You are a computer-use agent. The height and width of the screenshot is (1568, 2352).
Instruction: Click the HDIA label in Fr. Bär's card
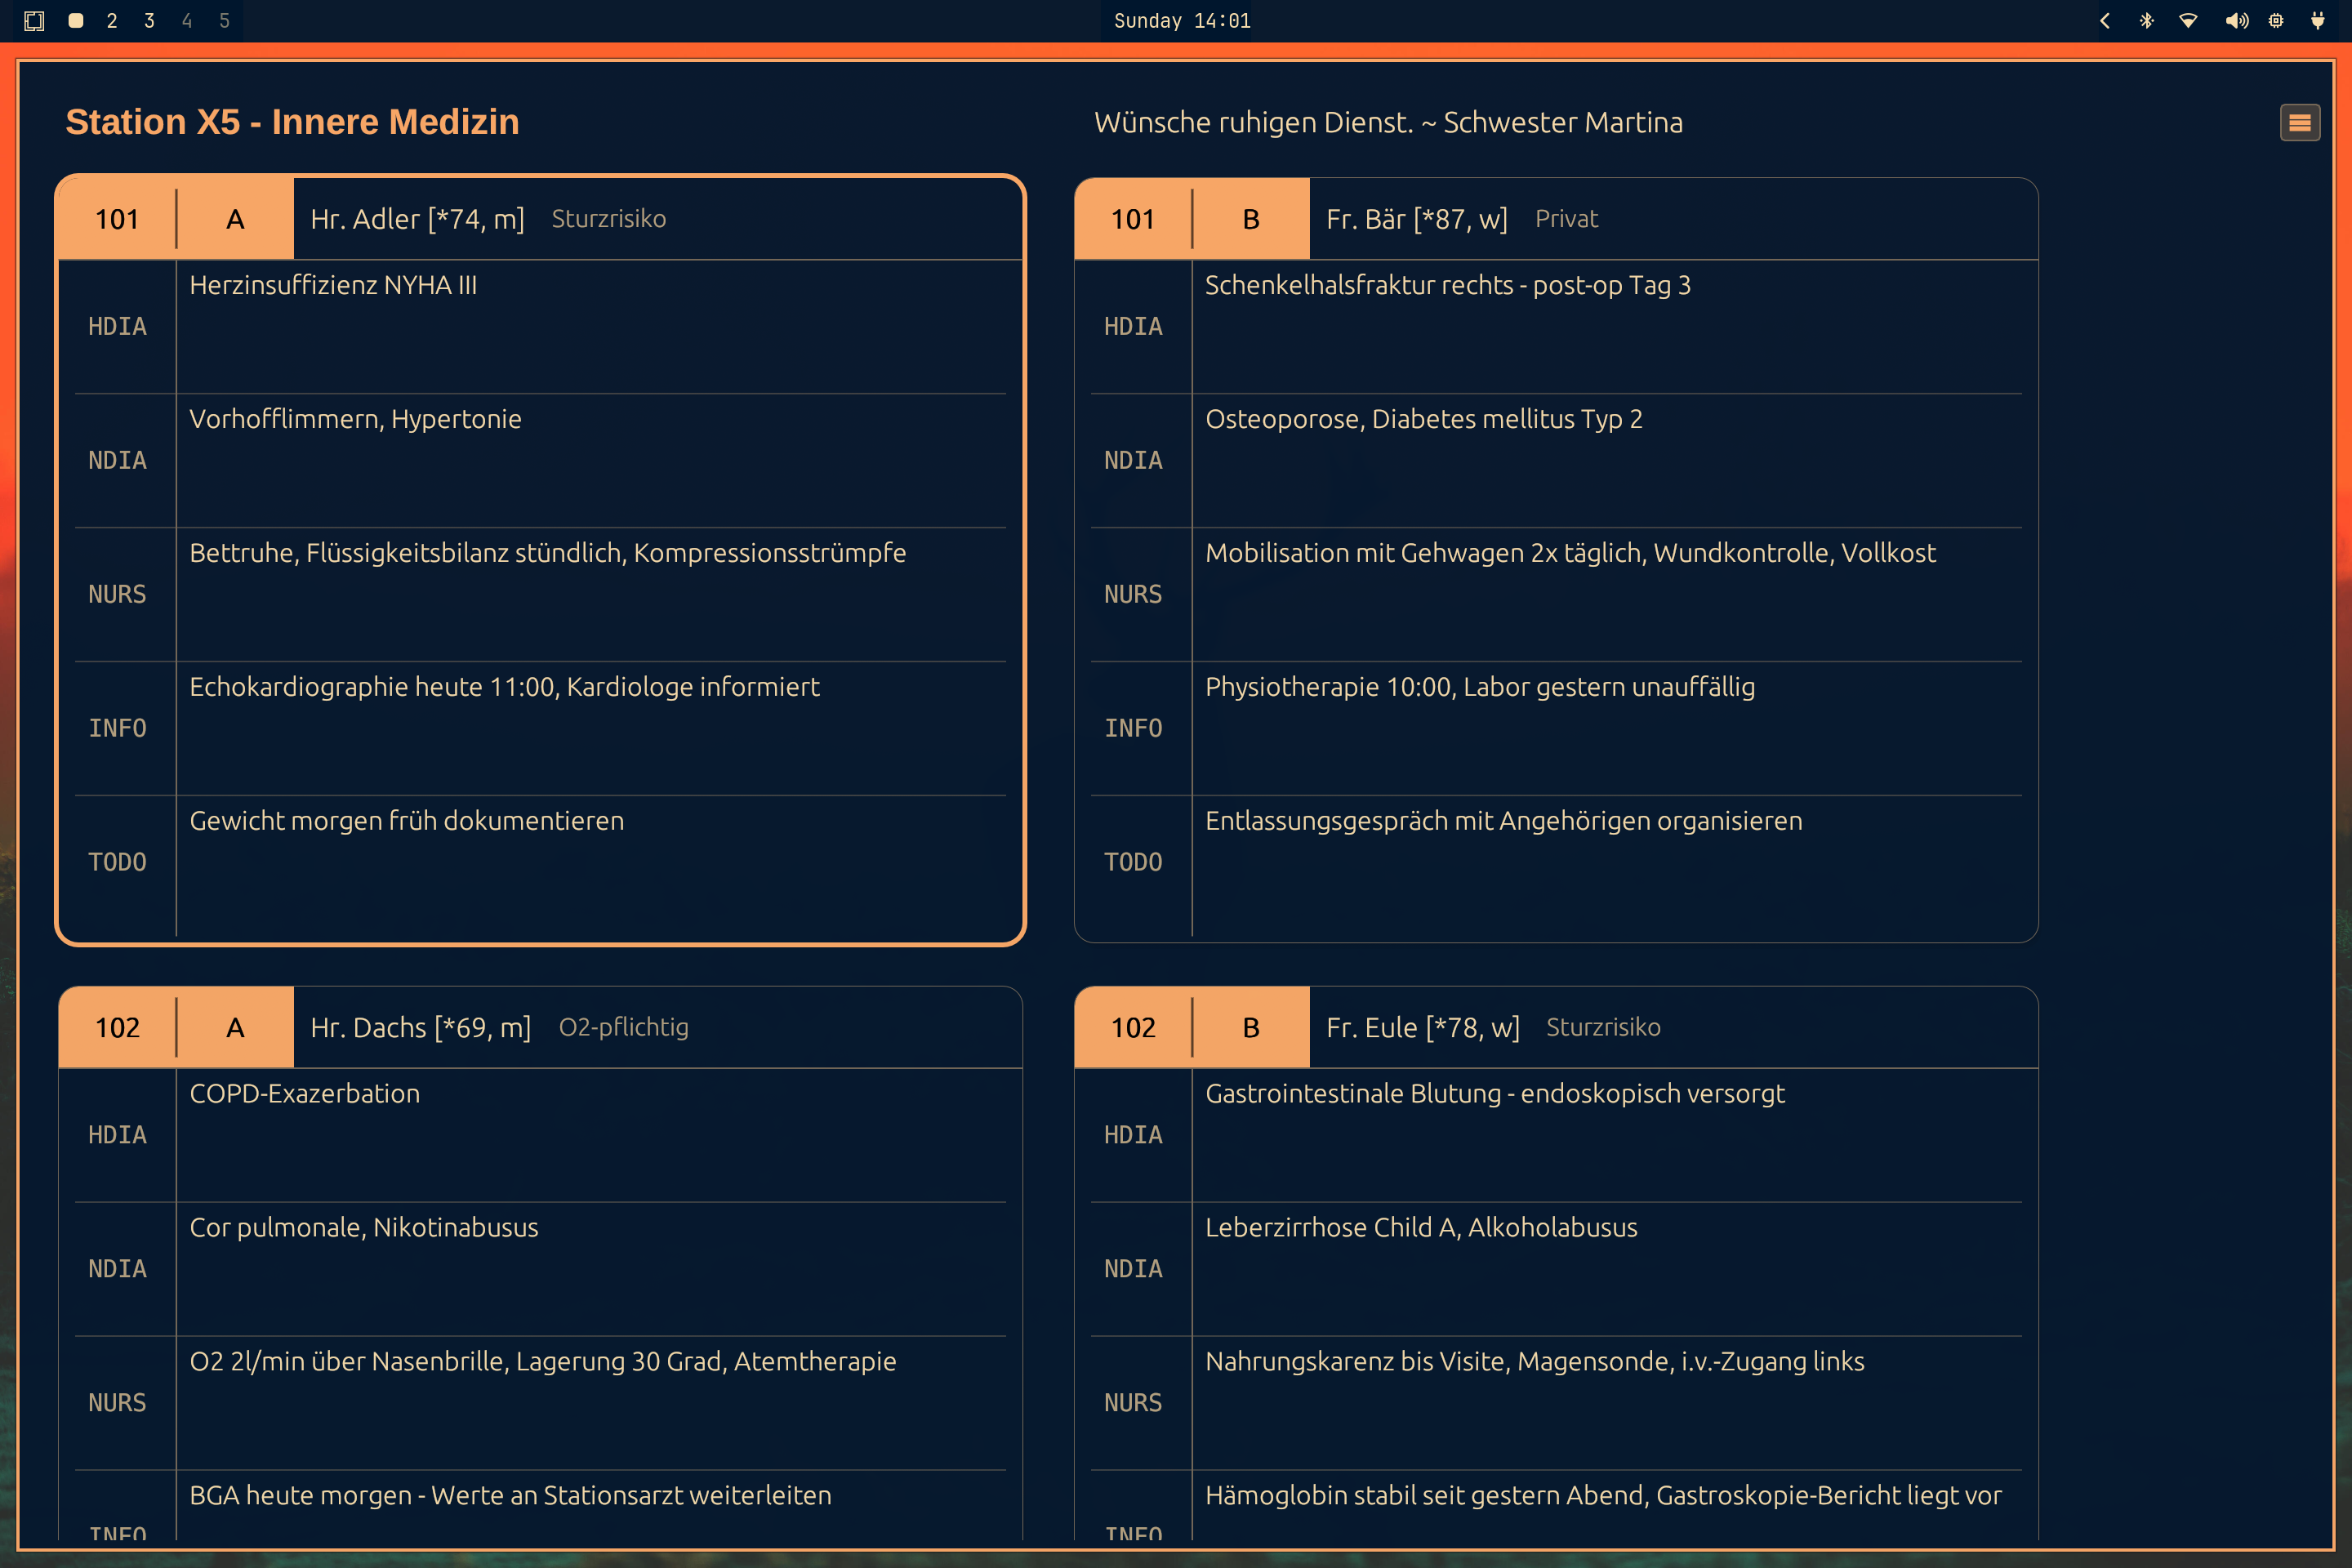(1133, 327)
